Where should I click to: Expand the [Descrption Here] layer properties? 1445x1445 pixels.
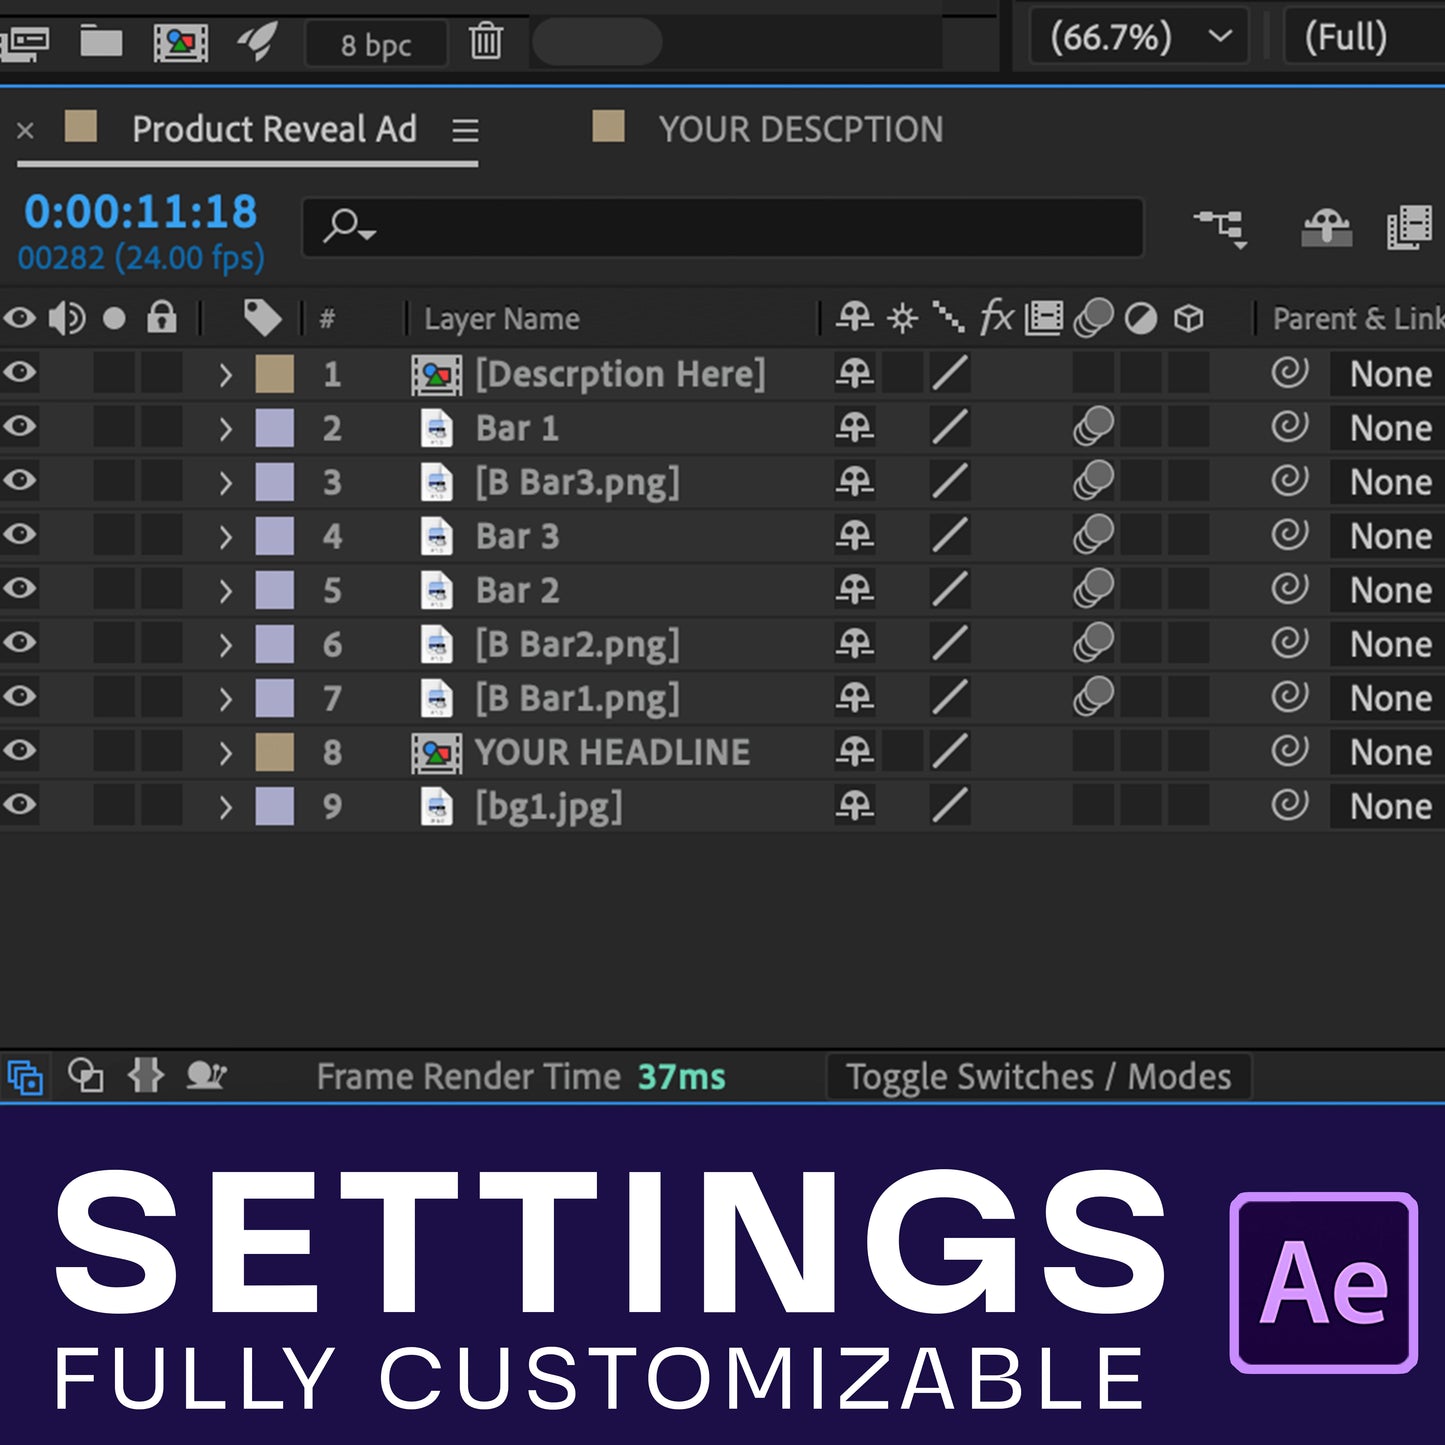coord(225,374)
